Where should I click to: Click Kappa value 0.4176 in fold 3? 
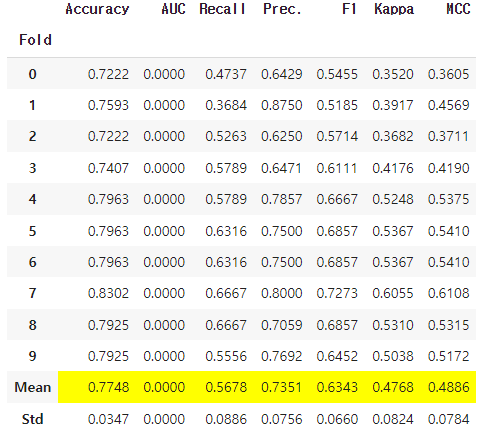tap(393, 168)
